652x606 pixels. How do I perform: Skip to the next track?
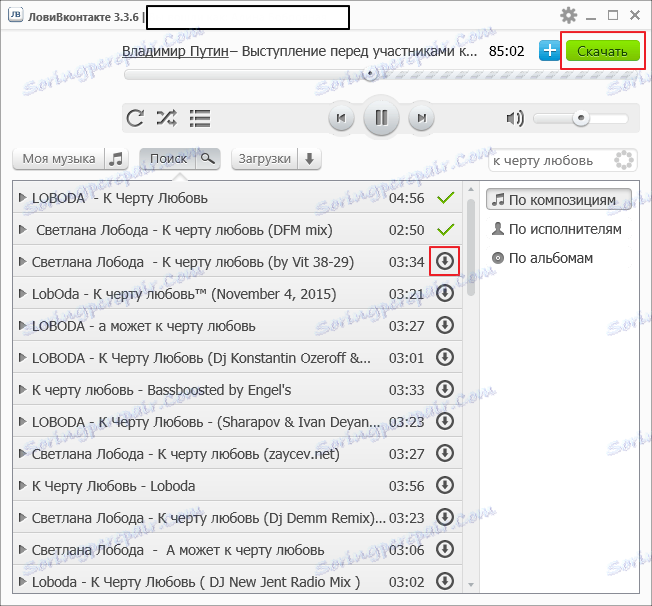pyautogui.click(x=421, y=118)
